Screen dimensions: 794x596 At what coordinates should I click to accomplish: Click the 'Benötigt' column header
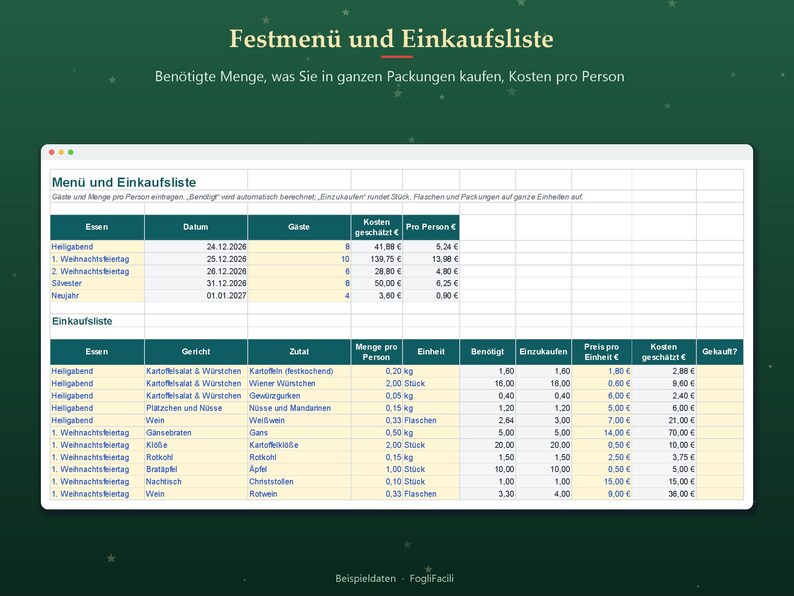tap(488, 352)
